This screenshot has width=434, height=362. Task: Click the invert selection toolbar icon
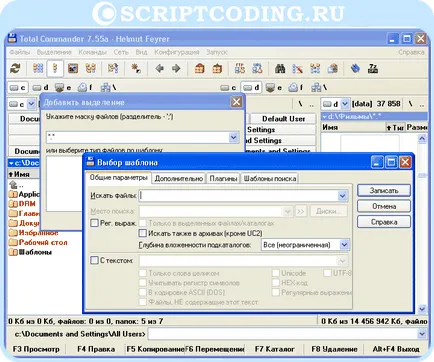coord(113,69)
